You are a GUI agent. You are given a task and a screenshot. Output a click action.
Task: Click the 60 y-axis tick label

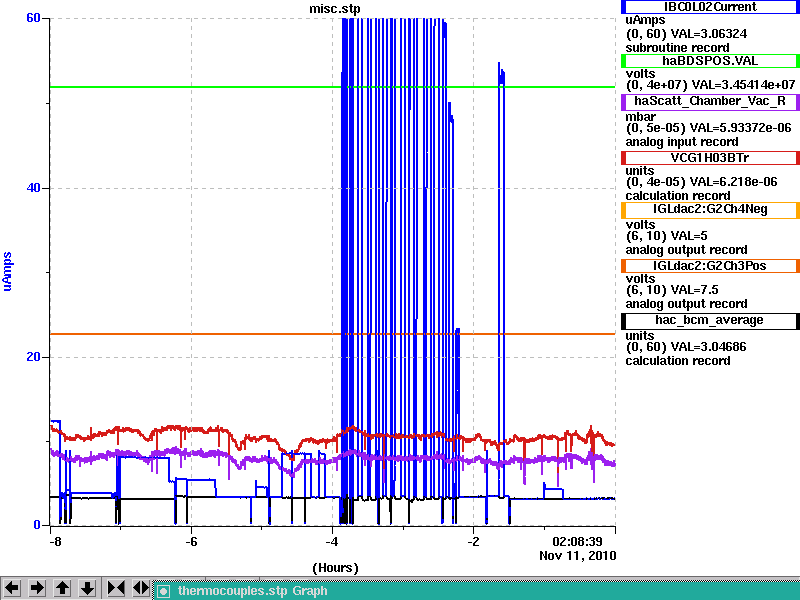pos(33,18)
